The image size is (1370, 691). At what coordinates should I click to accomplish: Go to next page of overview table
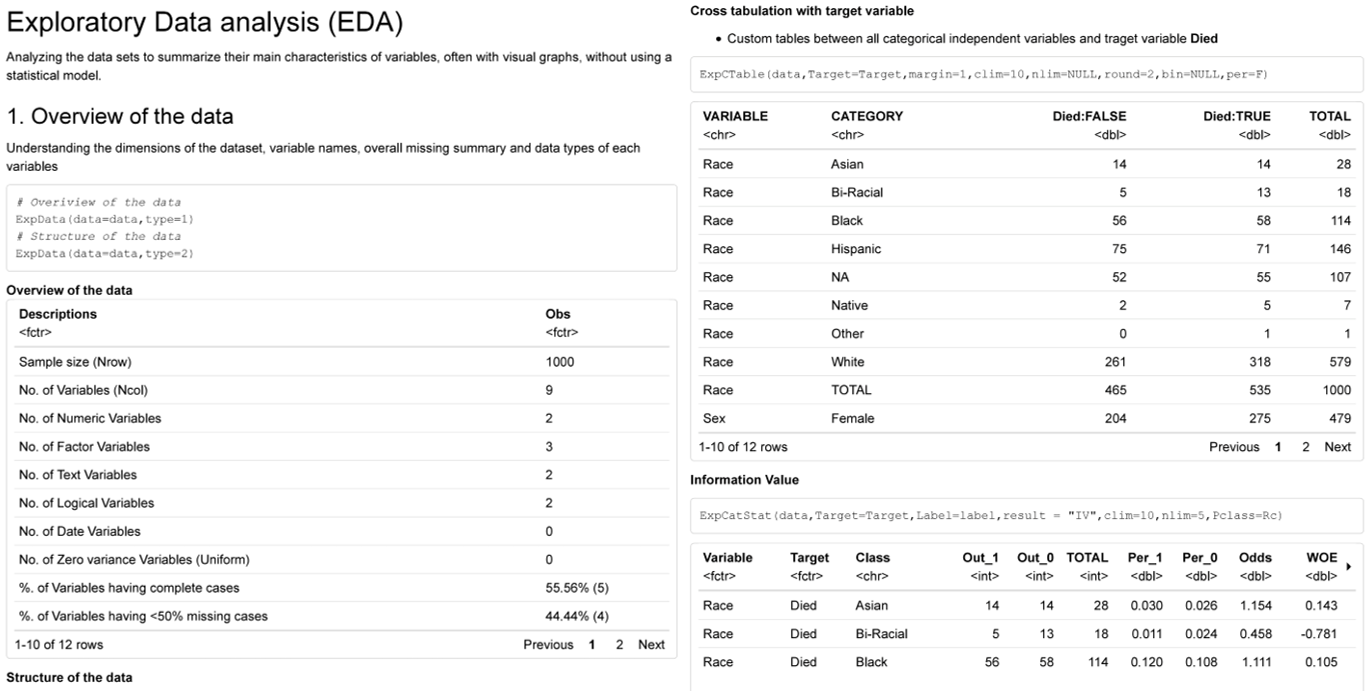[x=651, y=645]
